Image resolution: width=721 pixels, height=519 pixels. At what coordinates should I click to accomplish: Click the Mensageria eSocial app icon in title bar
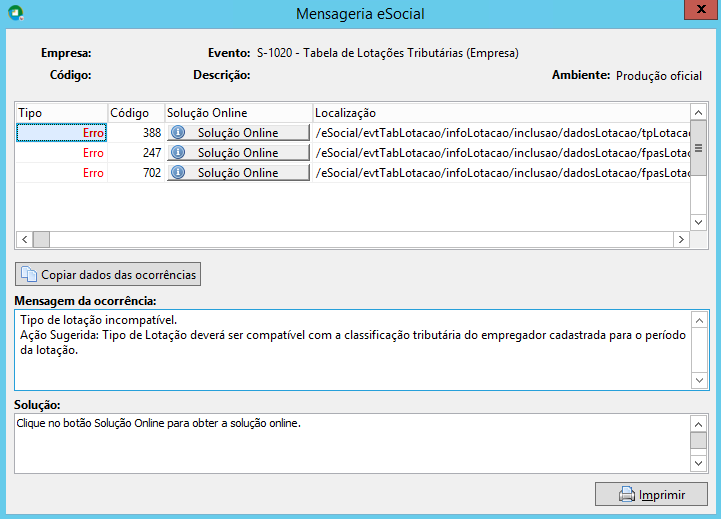click(x=16, y=13)
